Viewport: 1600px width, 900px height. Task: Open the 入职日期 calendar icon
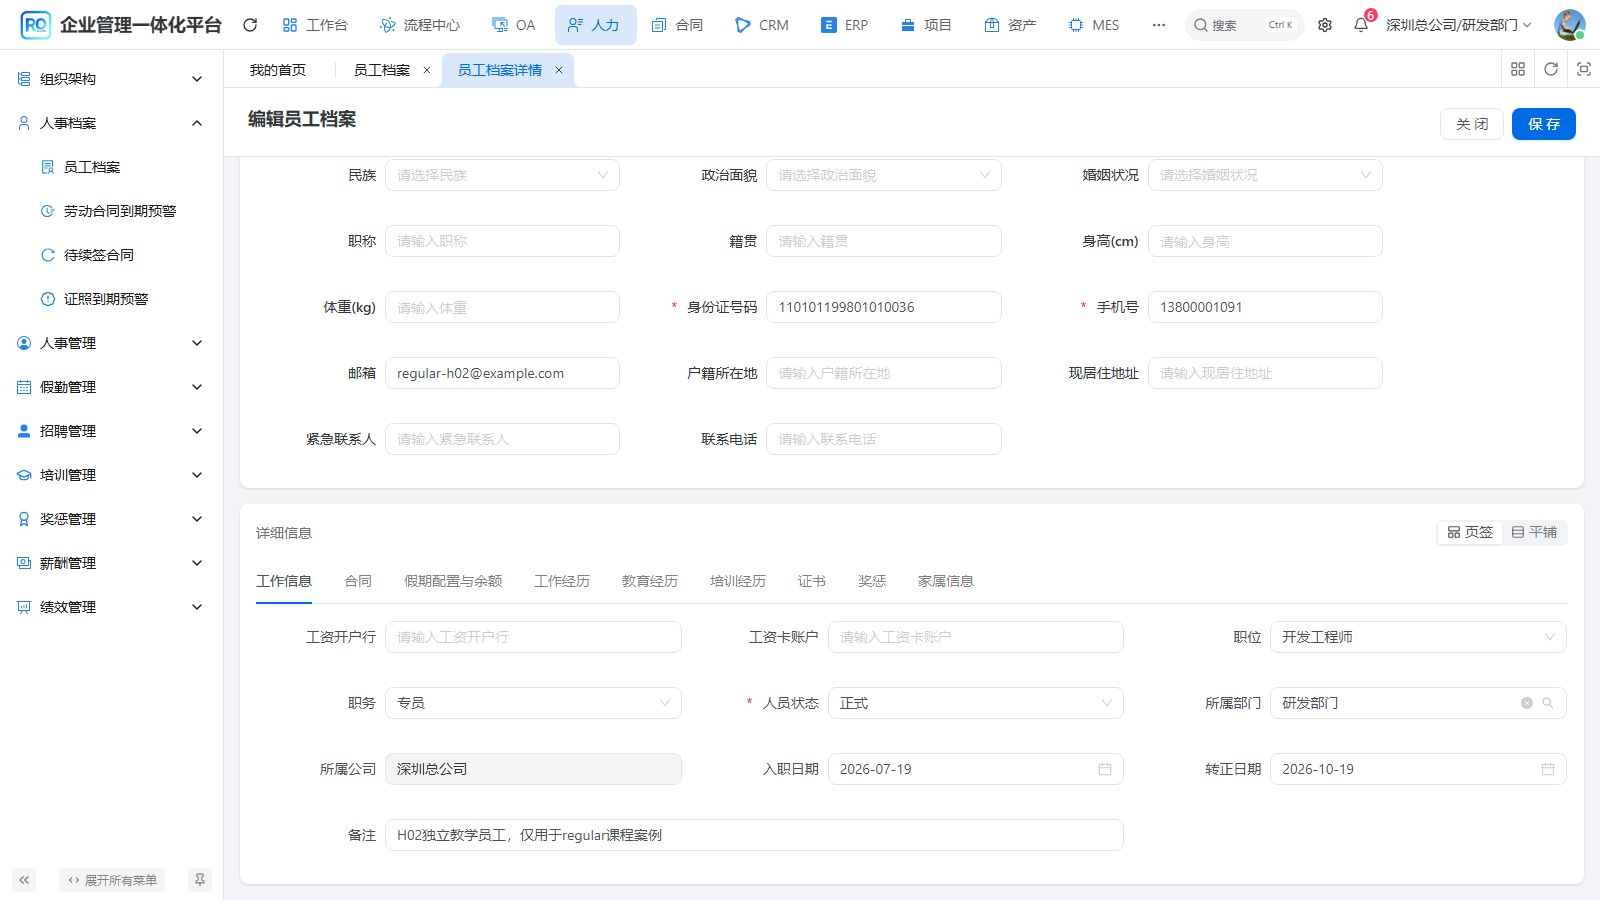1105,769
